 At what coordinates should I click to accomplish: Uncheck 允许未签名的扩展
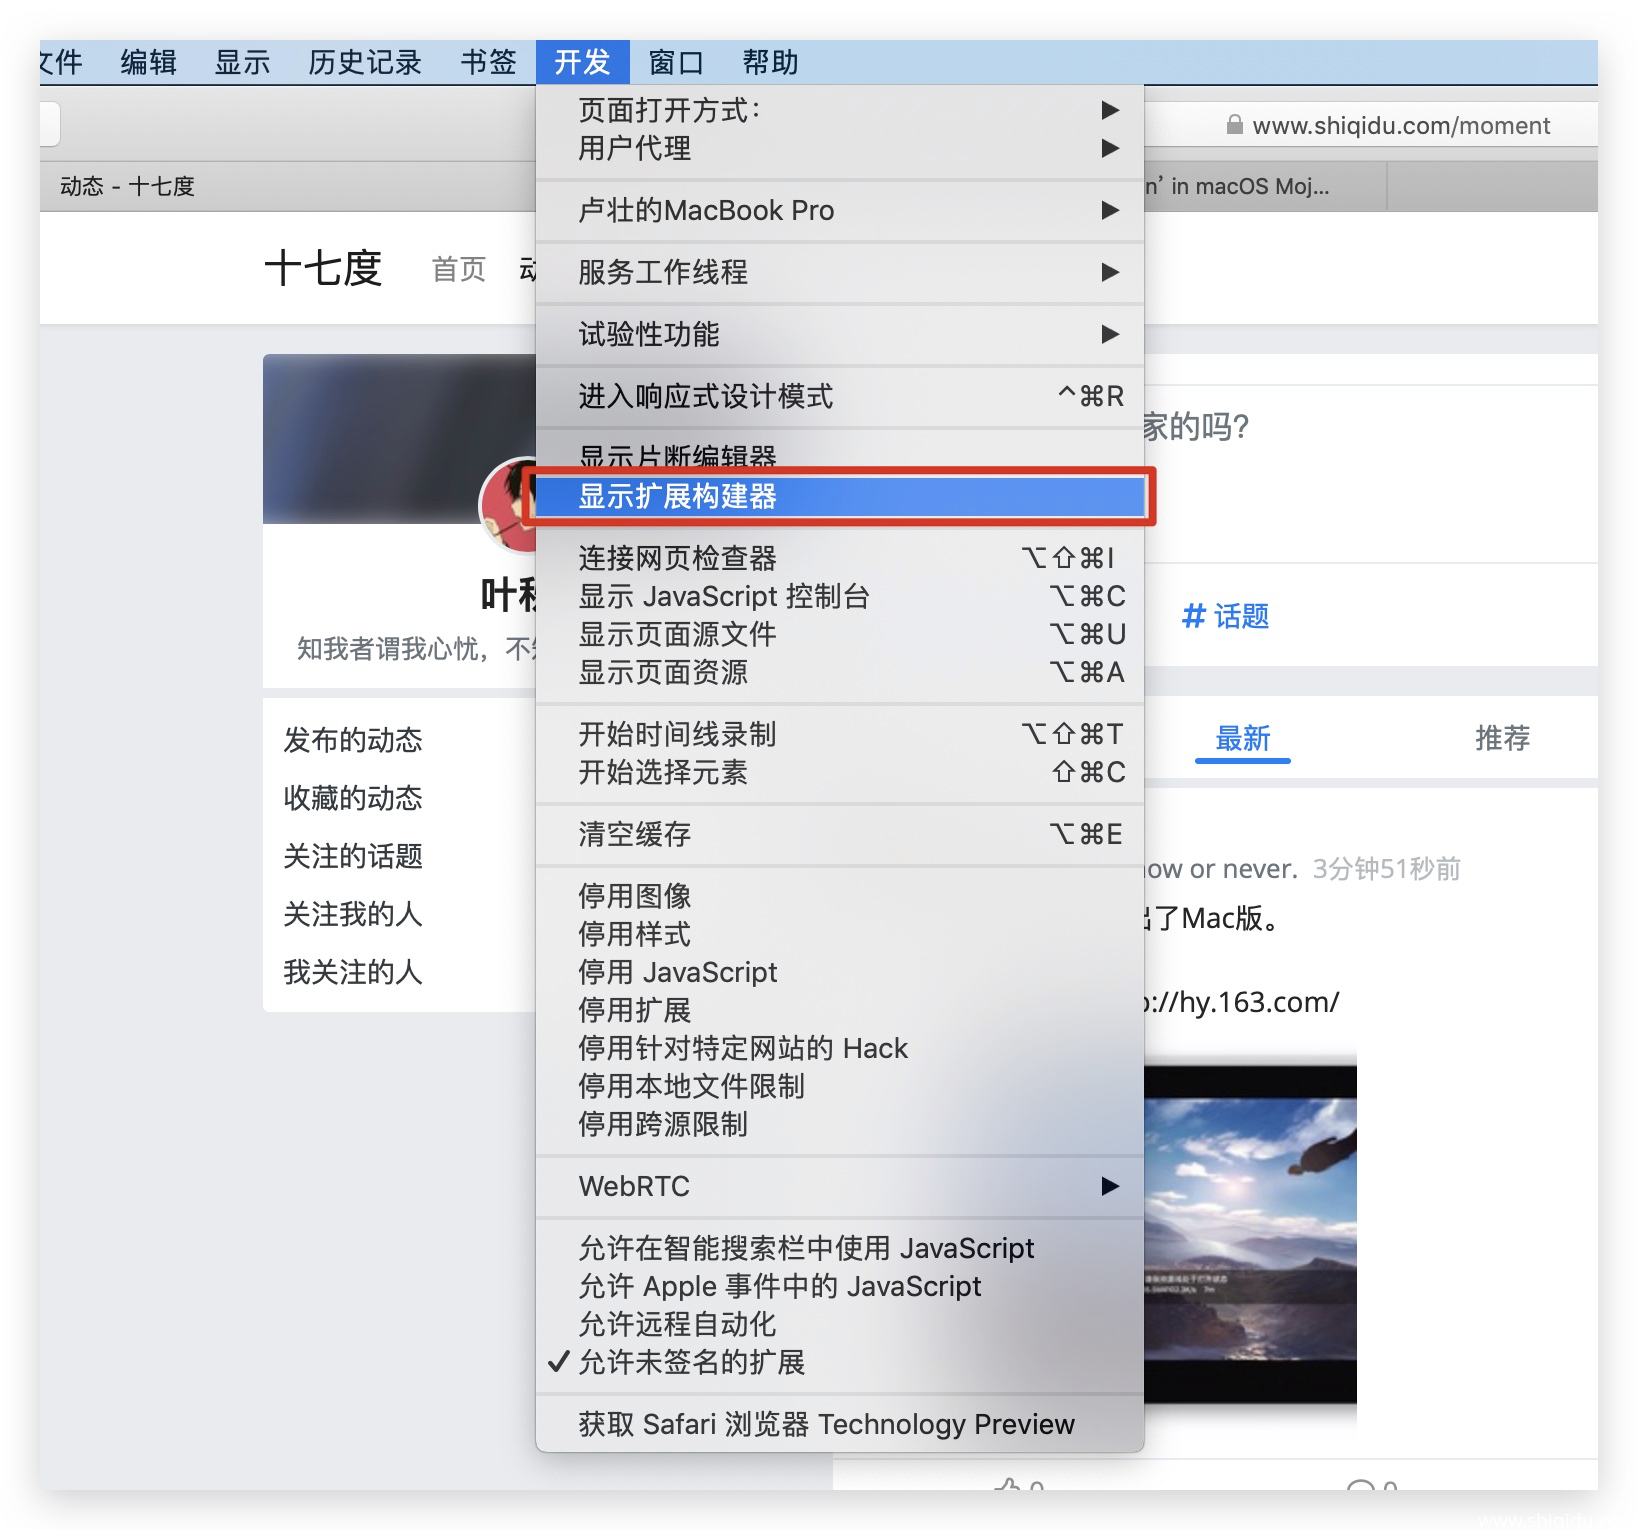840,1362
